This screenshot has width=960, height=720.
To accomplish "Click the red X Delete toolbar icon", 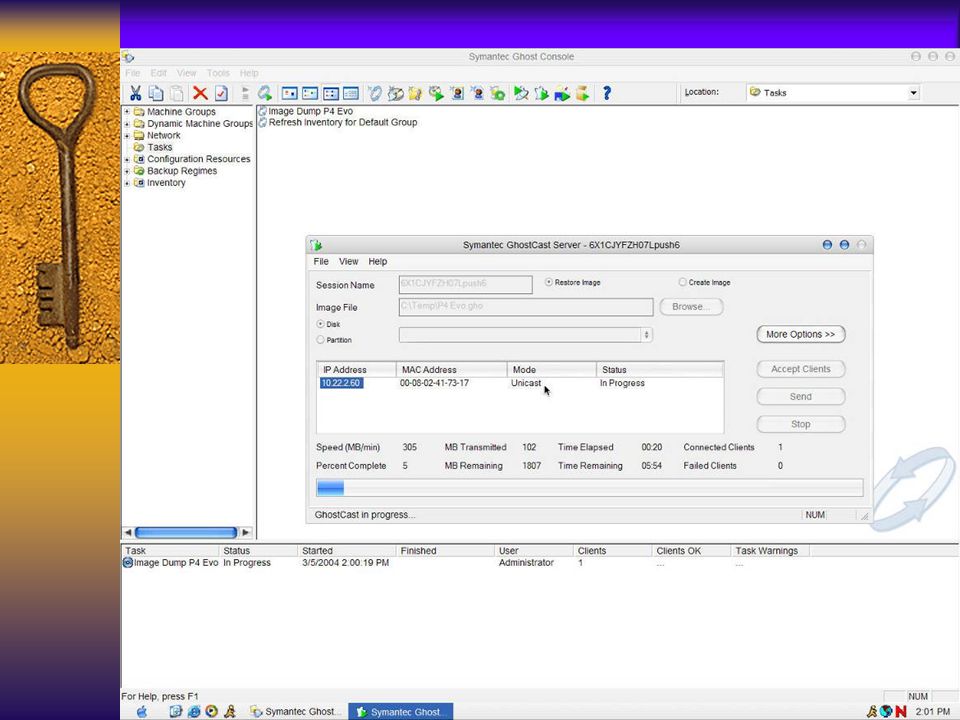I will 200,93.
